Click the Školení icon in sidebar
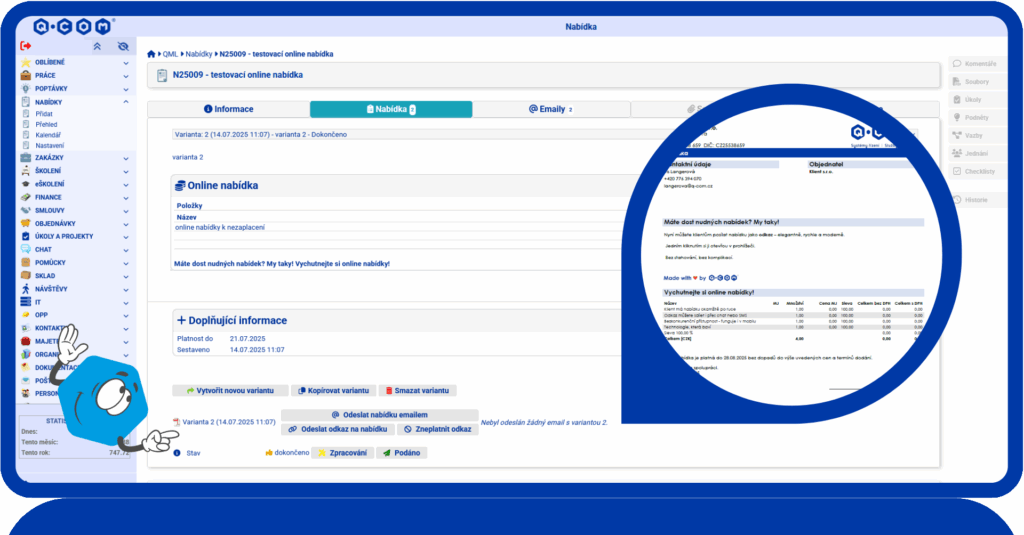The height and width of the screenshot is (535, 1024). coord(25,170)
